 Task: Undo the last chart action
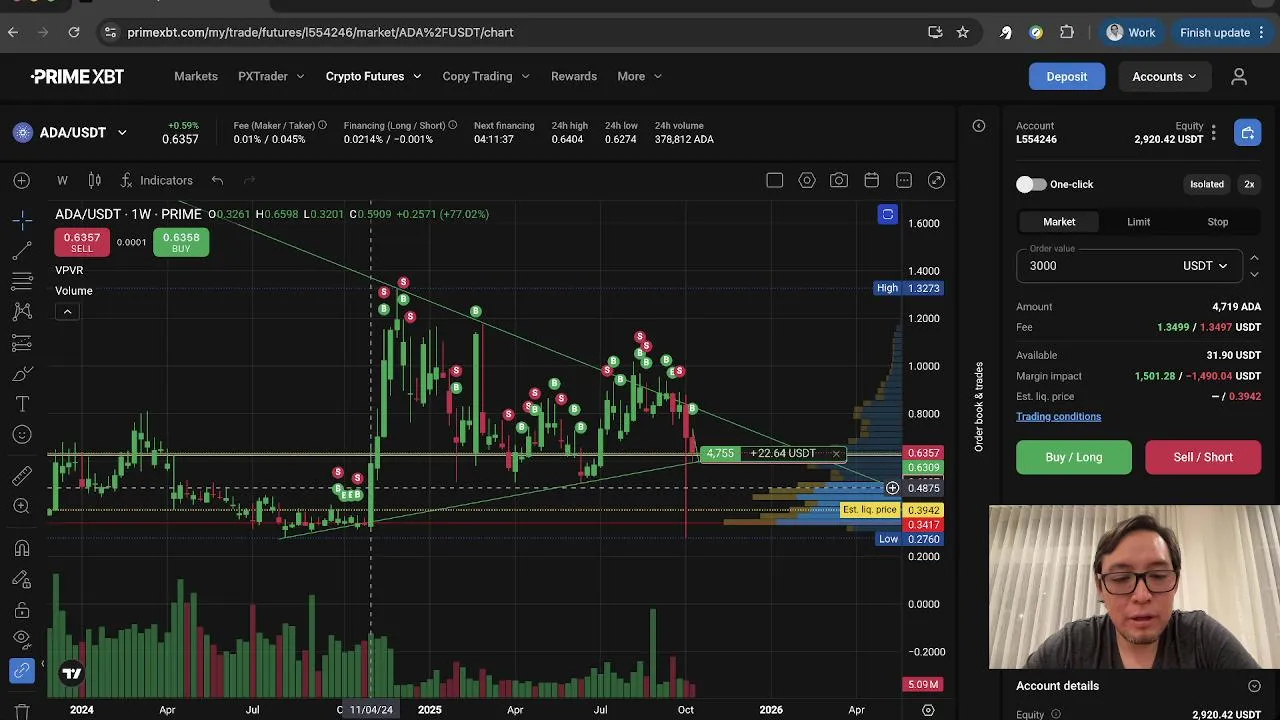[217, 181]
